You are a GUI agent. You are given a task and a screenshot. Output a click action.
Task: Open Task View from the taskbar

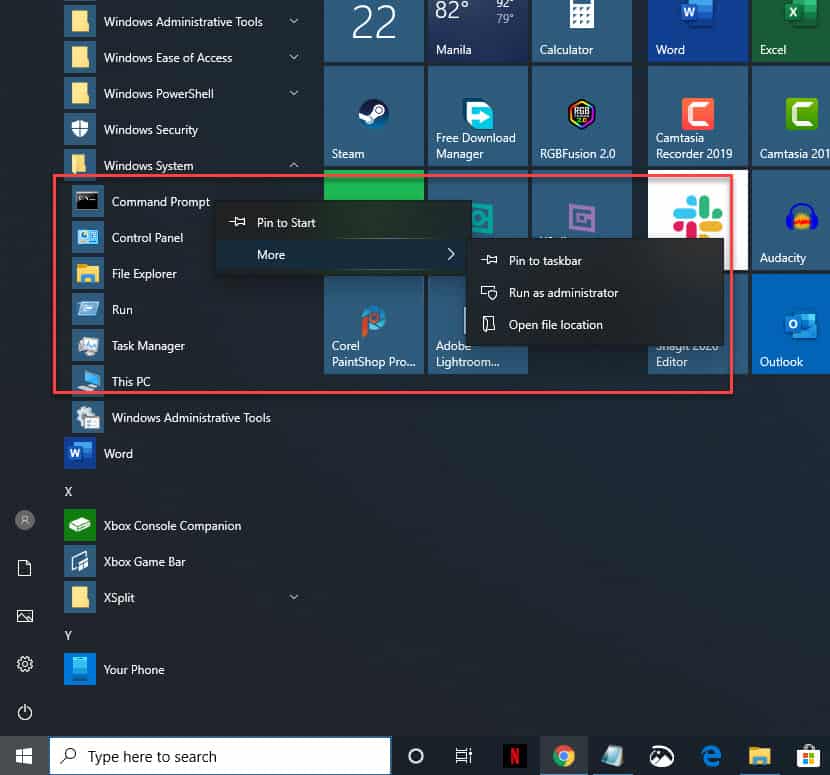(x=464, y=756)
